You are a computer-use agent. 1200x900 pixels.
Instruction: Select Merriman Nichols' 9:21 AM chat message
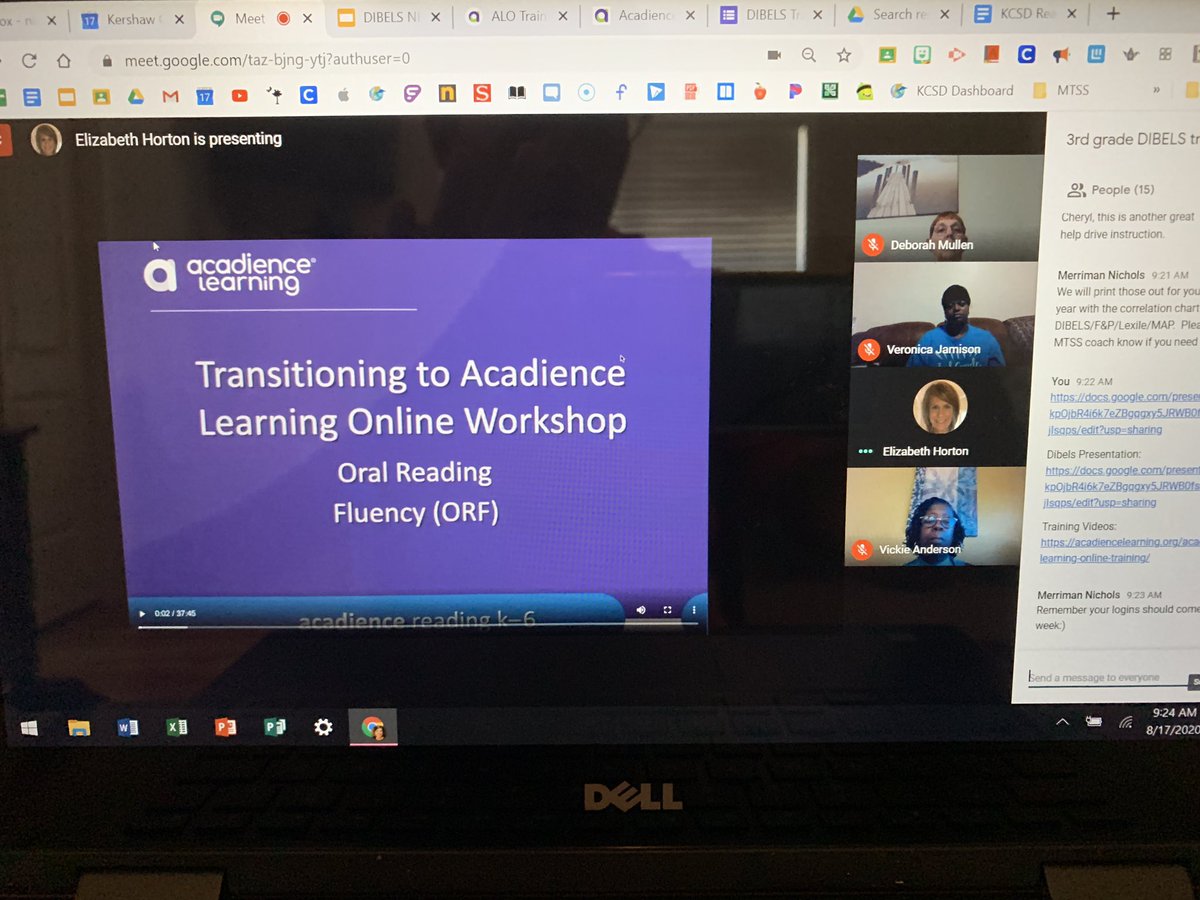coord(1127,311)
